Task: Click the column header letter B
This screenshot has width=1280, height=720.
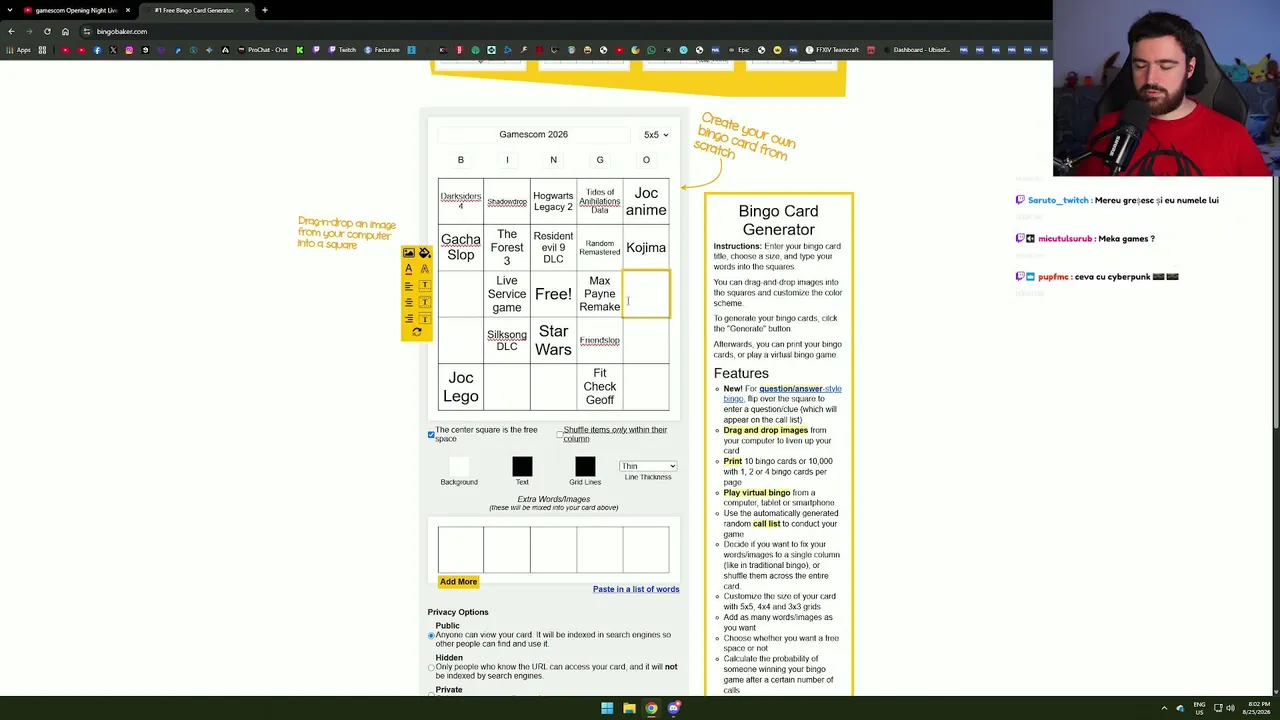Action: click(x=461, y=160)
